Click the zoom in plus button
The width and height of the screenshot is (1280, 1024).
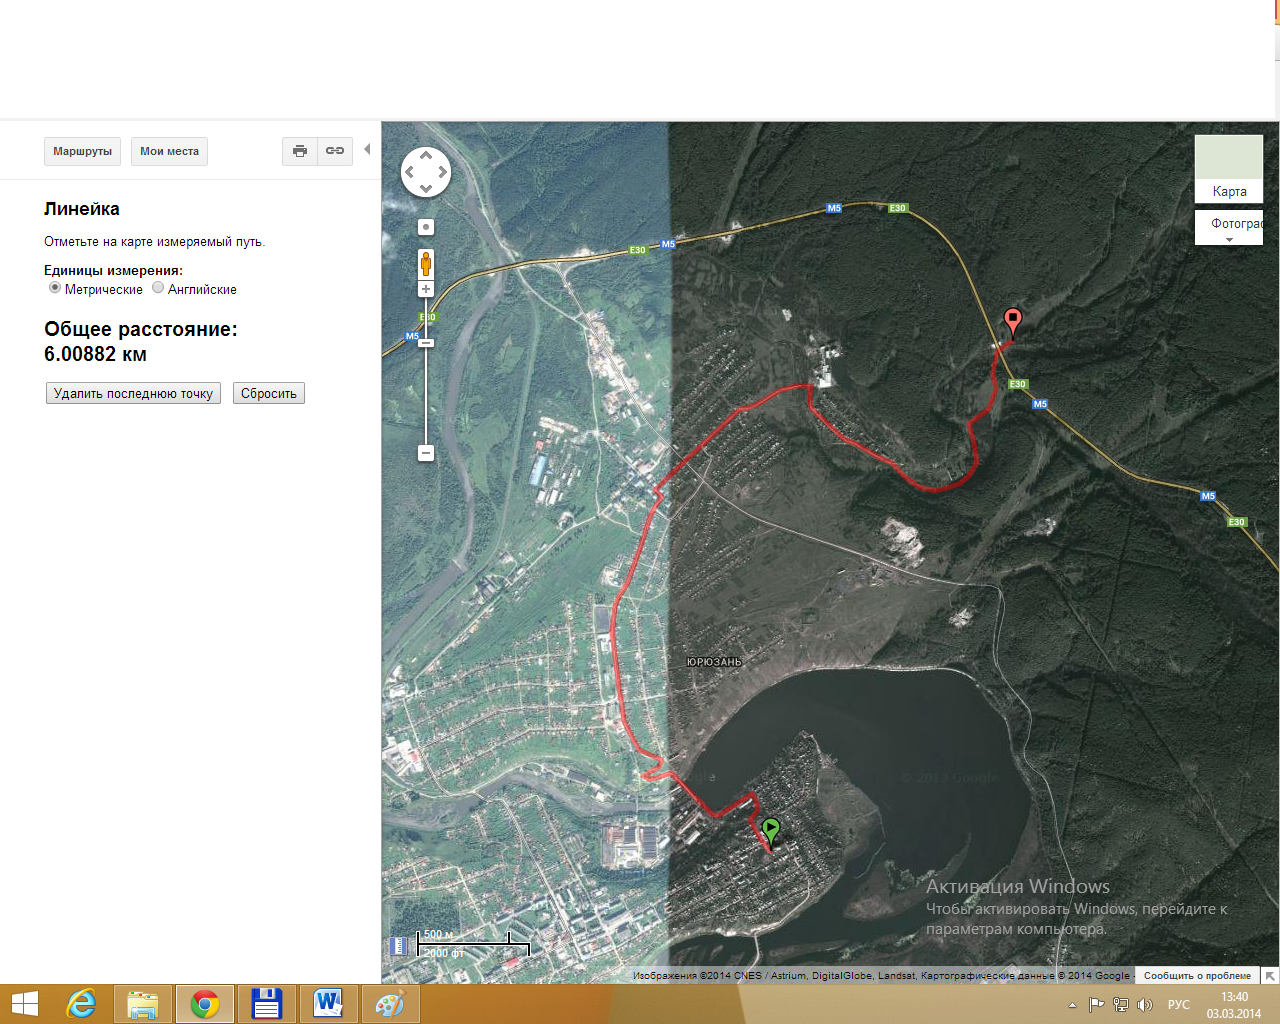click(426, 289)
